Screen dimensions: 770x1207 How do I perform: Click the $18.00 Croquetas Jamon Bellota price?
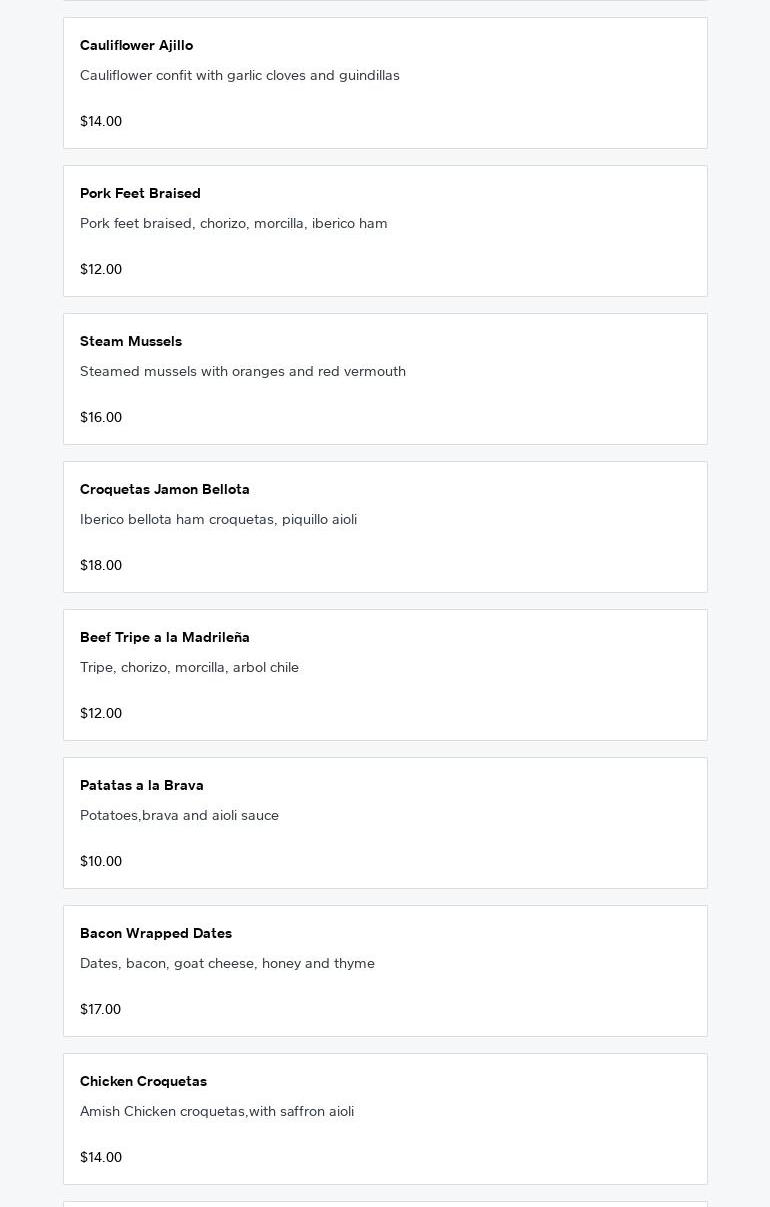coord(101,565)
